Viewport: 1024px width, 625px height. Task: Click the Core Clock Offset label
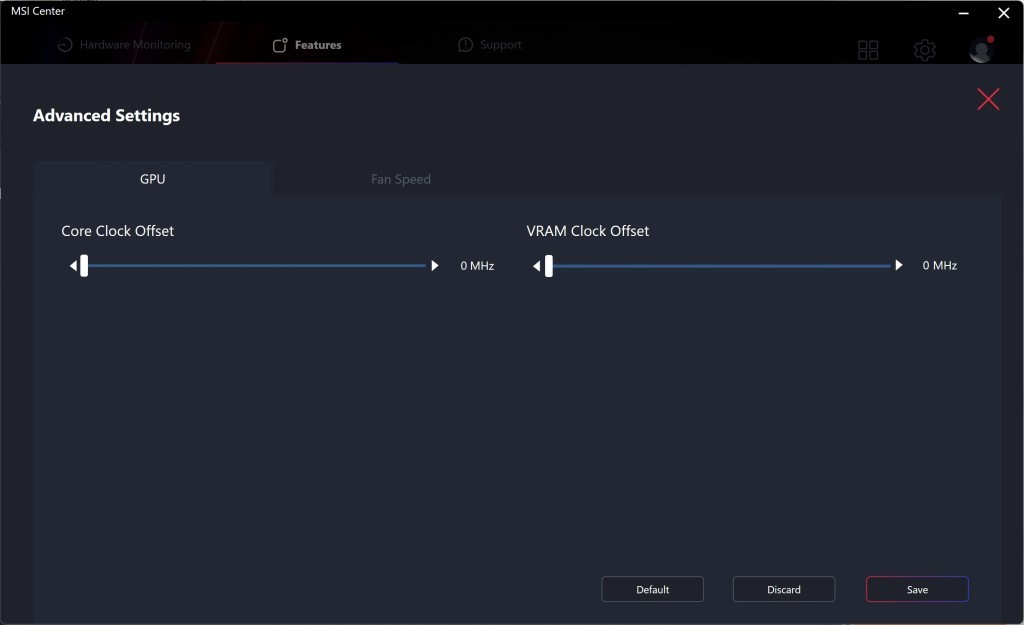(x=118, y=231)
